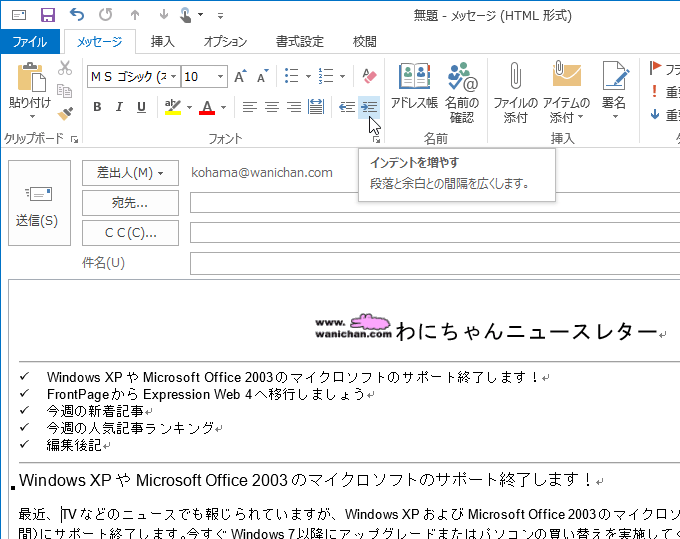Select the メッセージ ribbon tab
This screenshot has width=680, height=539.
tap(100, 42)
